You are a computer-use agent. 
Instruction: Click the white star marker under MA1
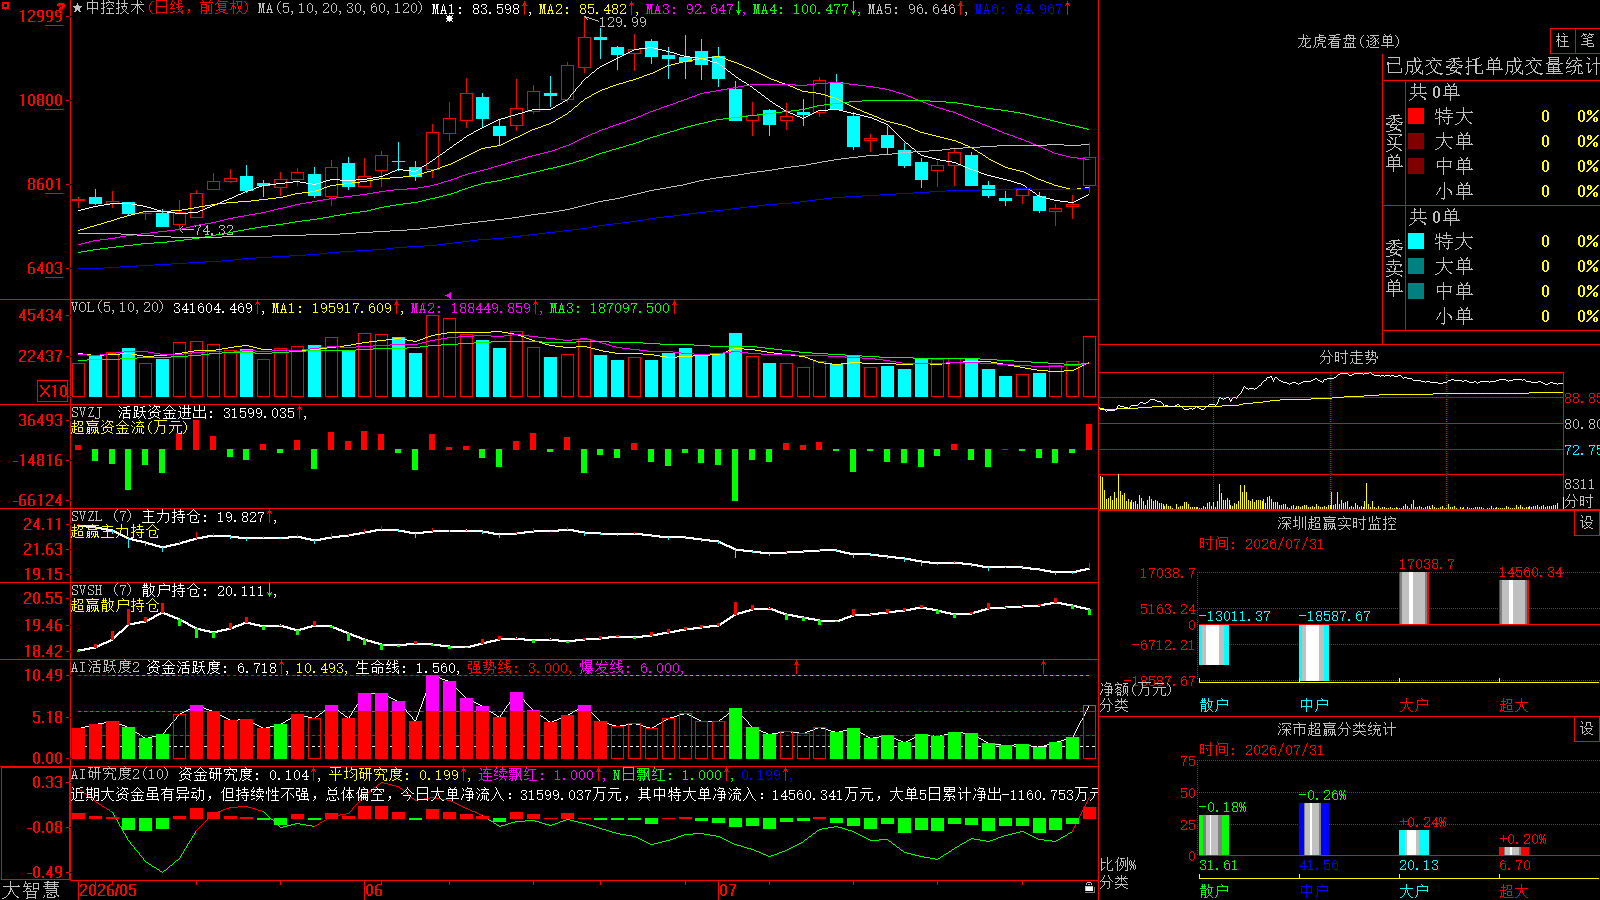449,18
